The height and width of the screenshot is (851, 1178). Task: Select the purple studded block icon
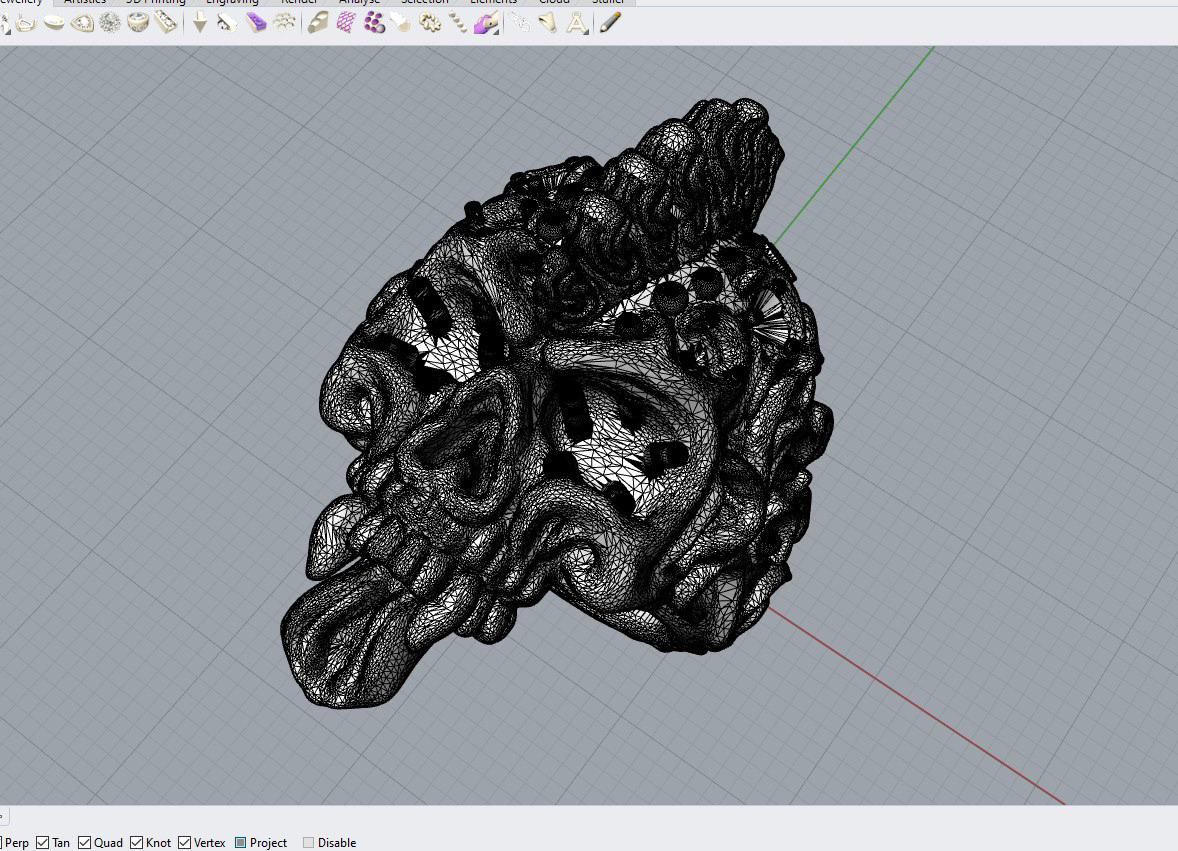[x=256, y=23]
